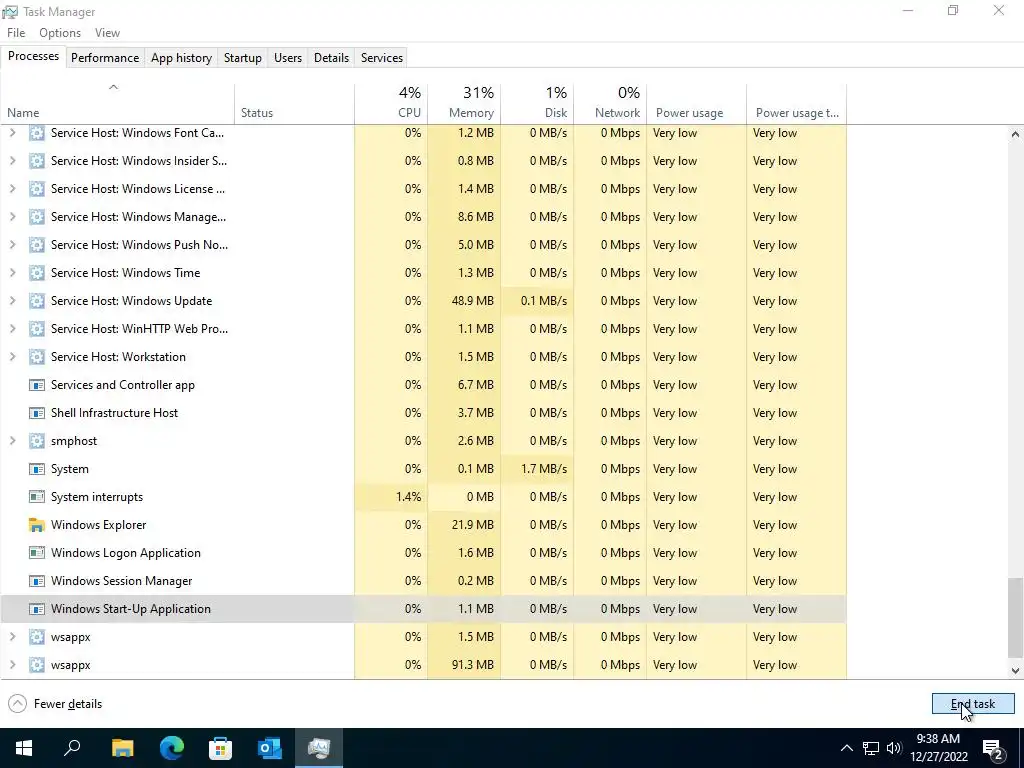
Task: Click the gear icon beside Service Host: Windows Update
Action: pyautogui.click(x=37, y=301)
